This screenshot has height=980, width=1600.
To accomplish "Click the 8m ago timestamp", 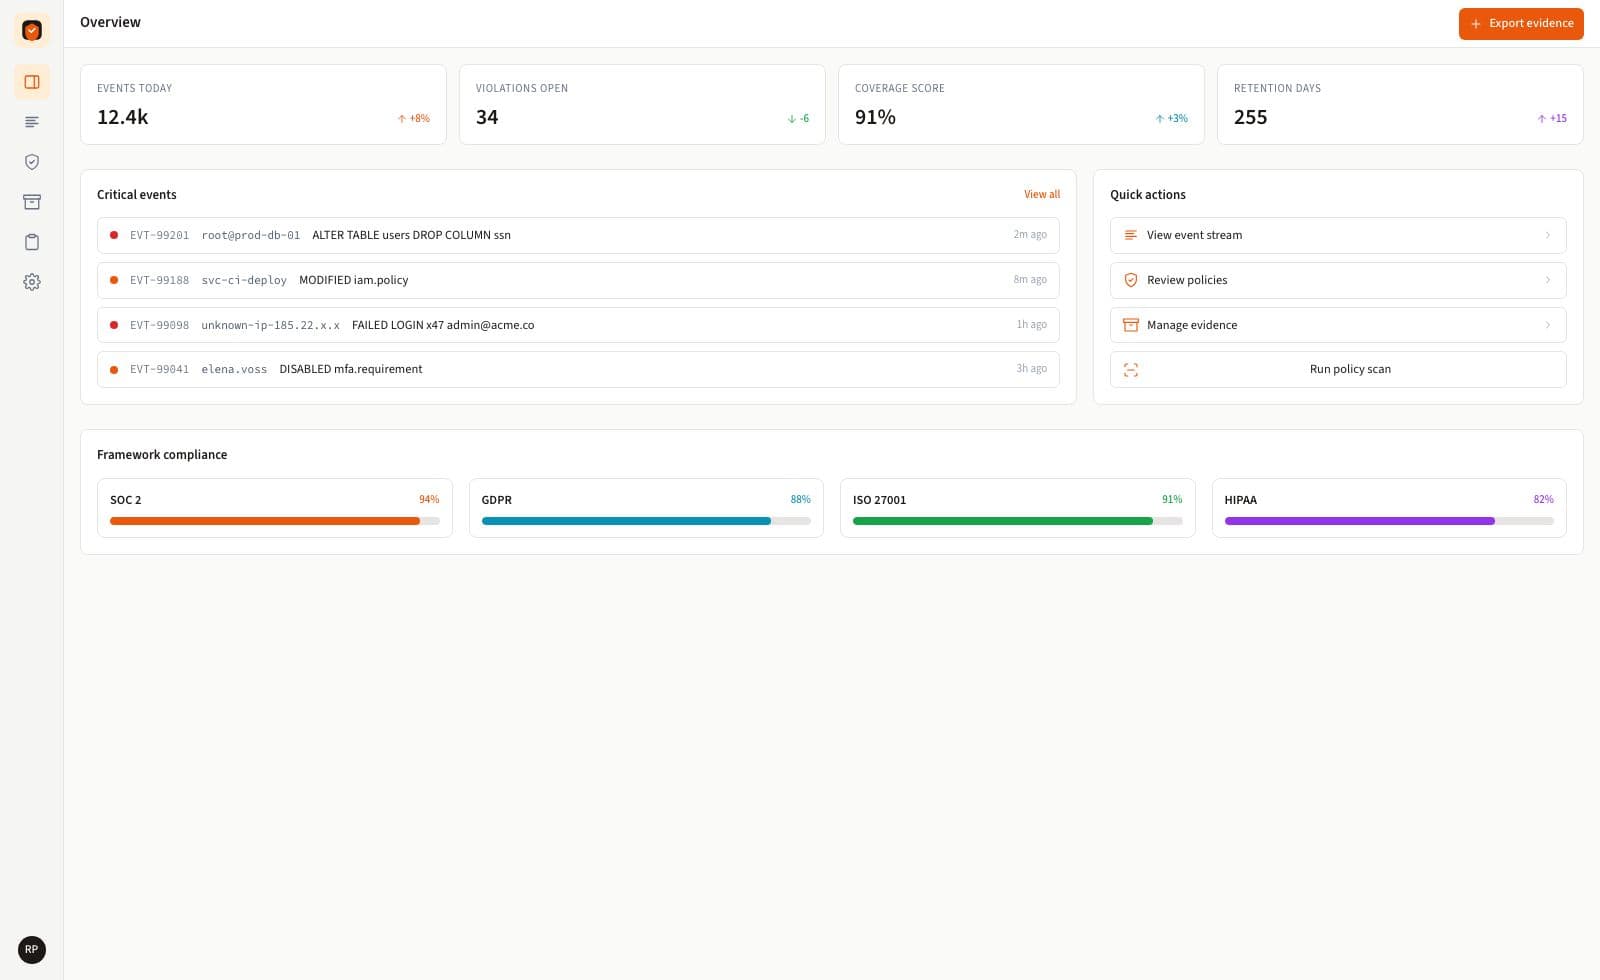I will pyautogui.click(x=1030, y=280).
